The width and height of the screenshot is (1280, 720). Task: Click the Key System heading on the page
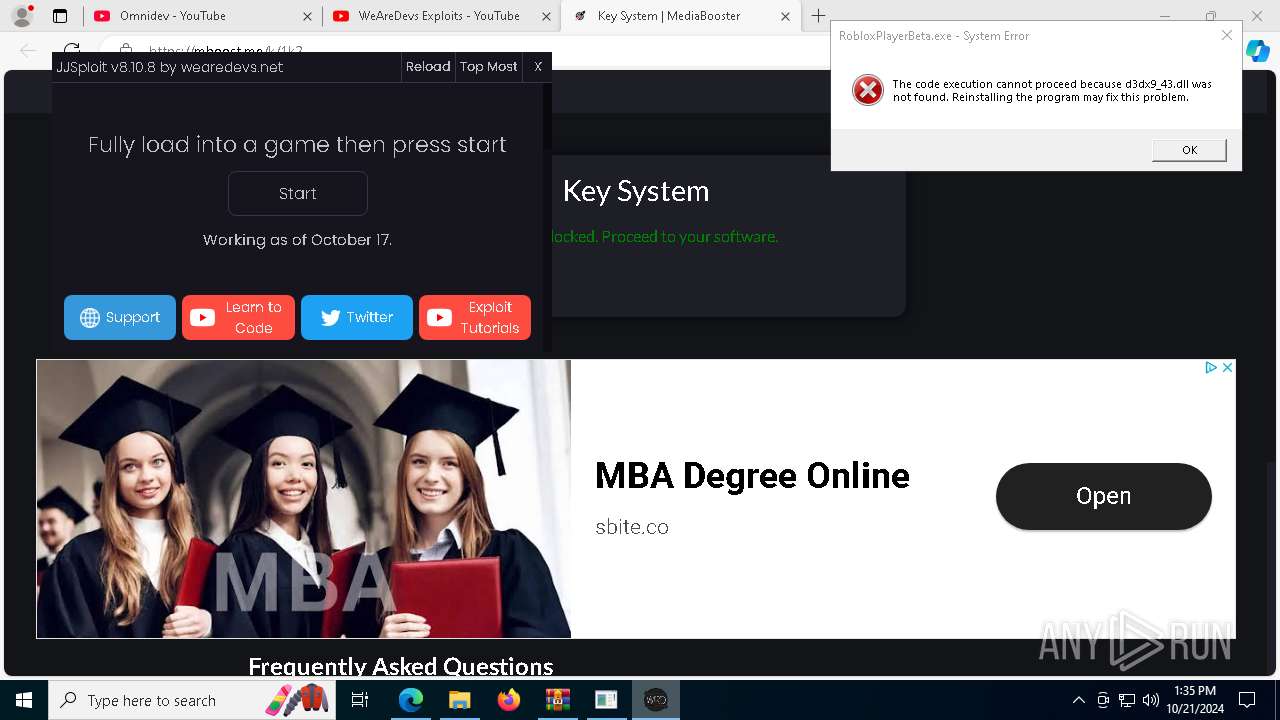(636, 191)
